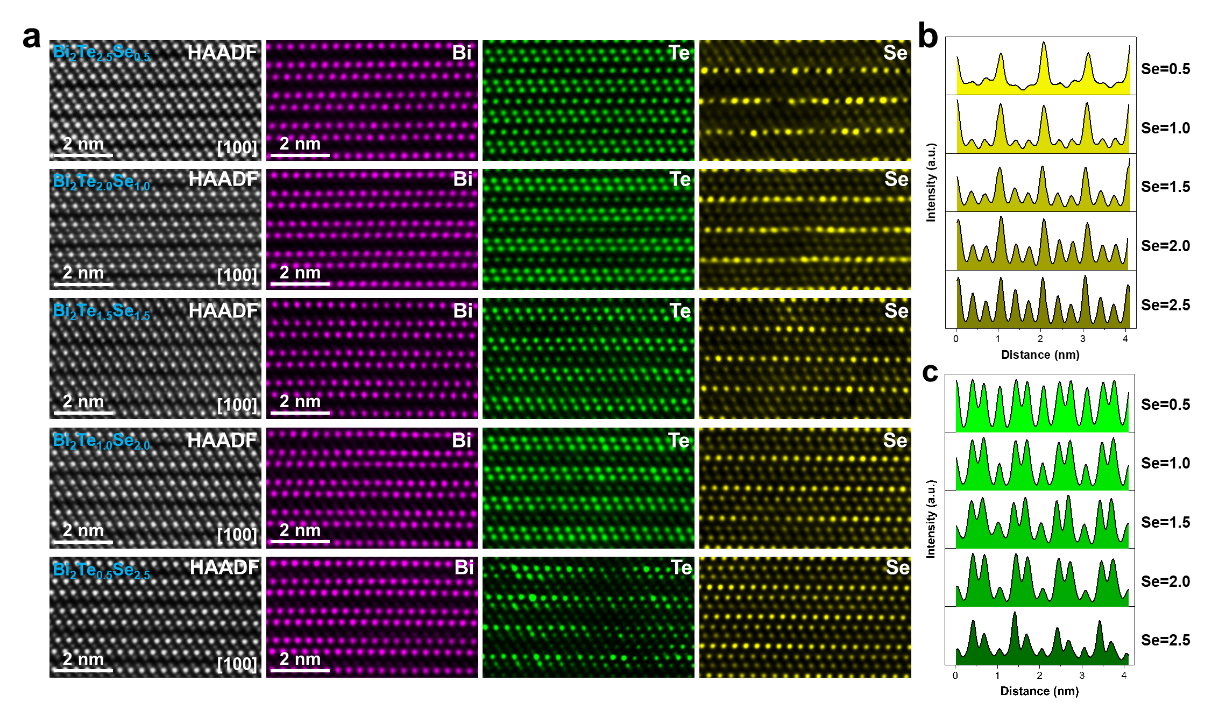
Task: Select the Bi2Te2.0Se1.0 HAADF image
Action: point(155,229)
